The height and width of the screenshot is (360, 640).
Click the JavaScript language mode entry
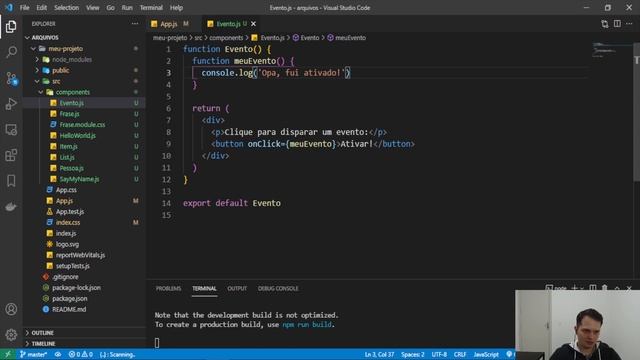click(486, 354)
